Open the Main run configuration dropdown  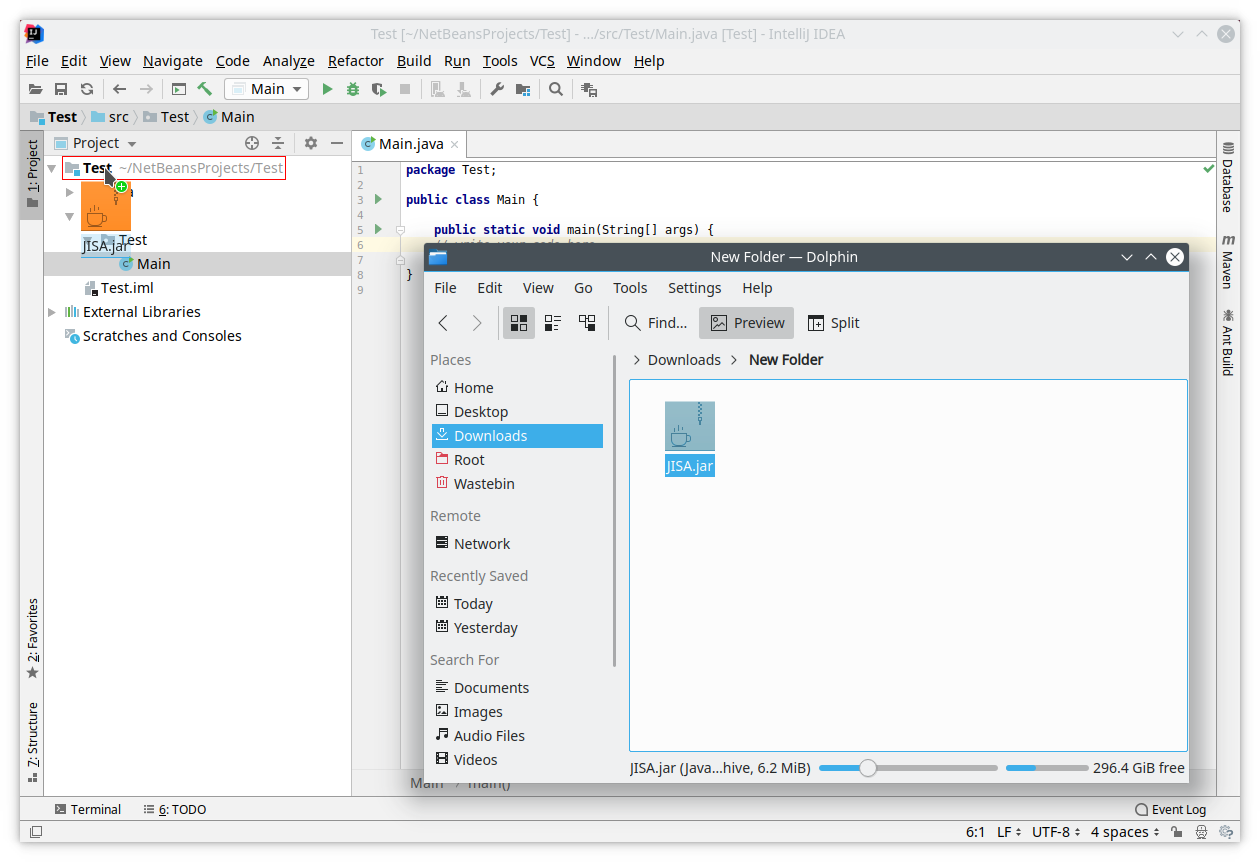[267, 89]
